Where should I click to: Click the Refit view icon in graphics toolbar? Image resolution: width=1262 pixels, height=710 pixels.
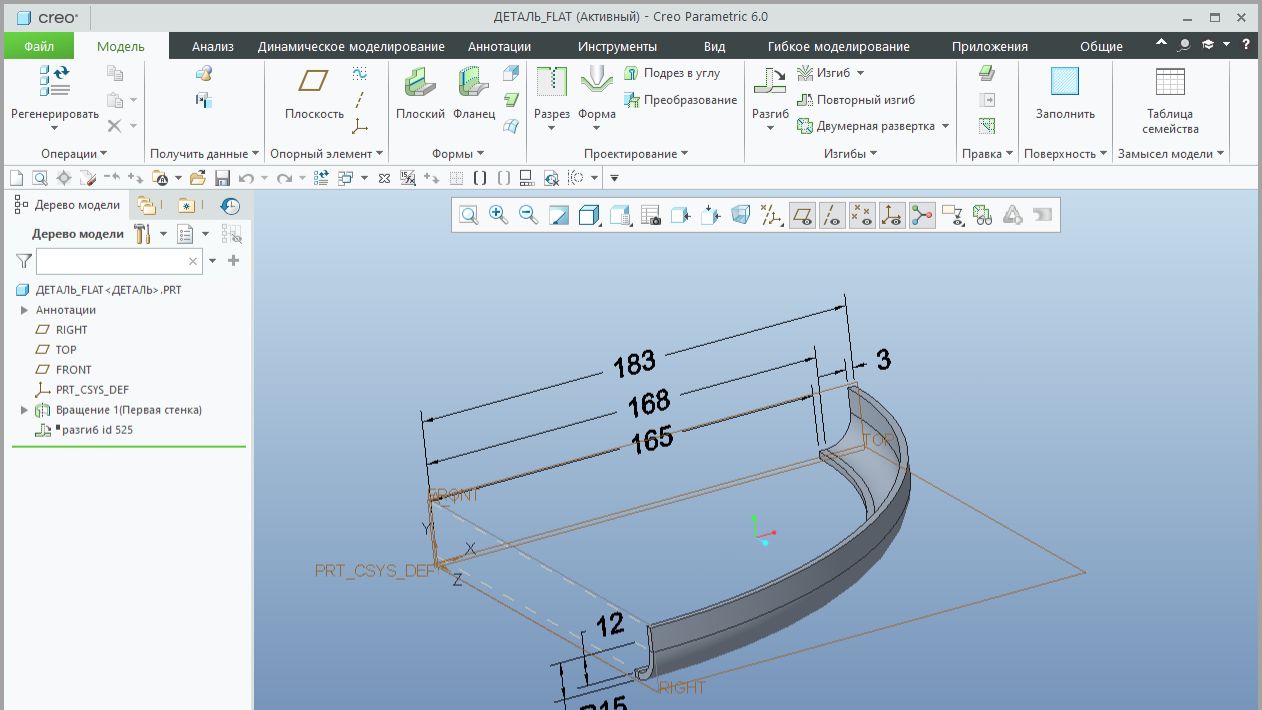click(x=468, y=215)
